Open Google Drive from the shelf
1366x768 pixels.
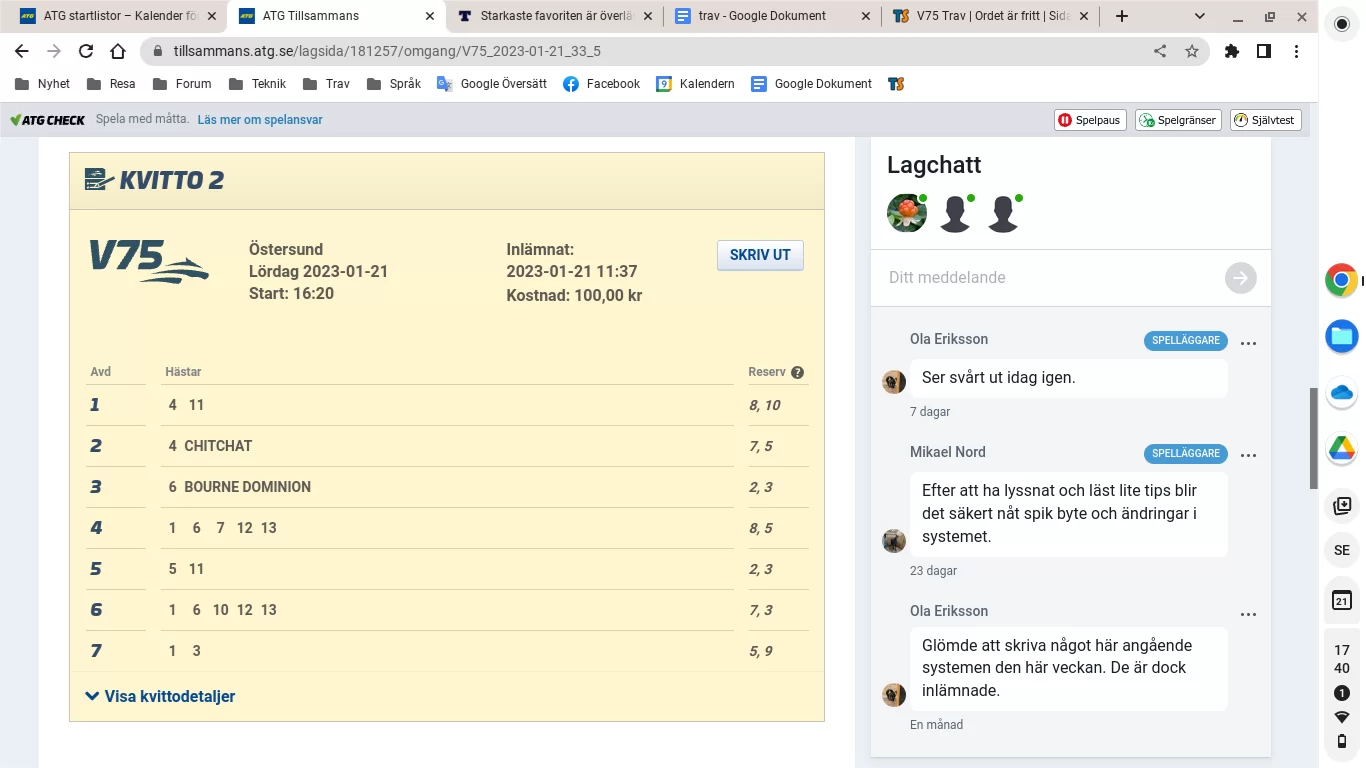[x=1341, y=449]
